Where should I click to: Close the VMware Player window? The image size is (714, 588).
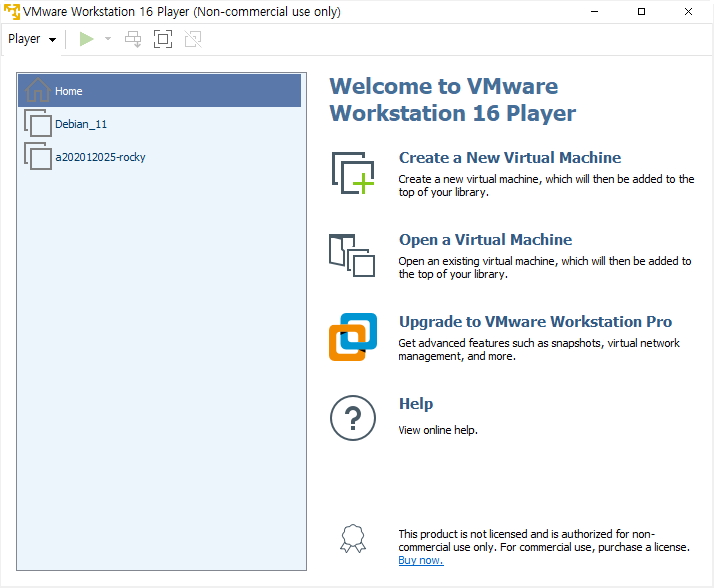[x=688, y=11]
